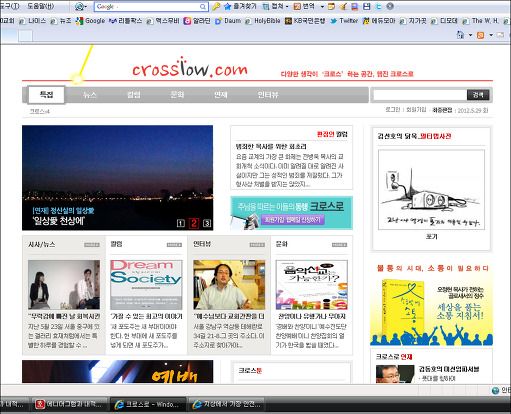The image size is (511, 414).
Task: Expand the Home button dropdown arrow
Action: click(470, 35)
